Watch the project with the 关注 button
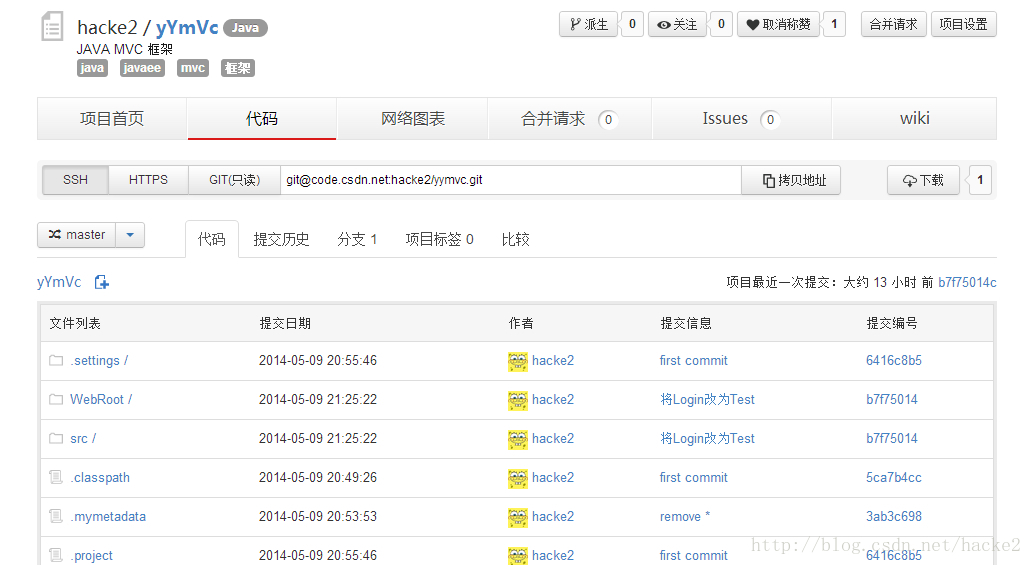Screen dimensions: 1032x565 (677, 24)
